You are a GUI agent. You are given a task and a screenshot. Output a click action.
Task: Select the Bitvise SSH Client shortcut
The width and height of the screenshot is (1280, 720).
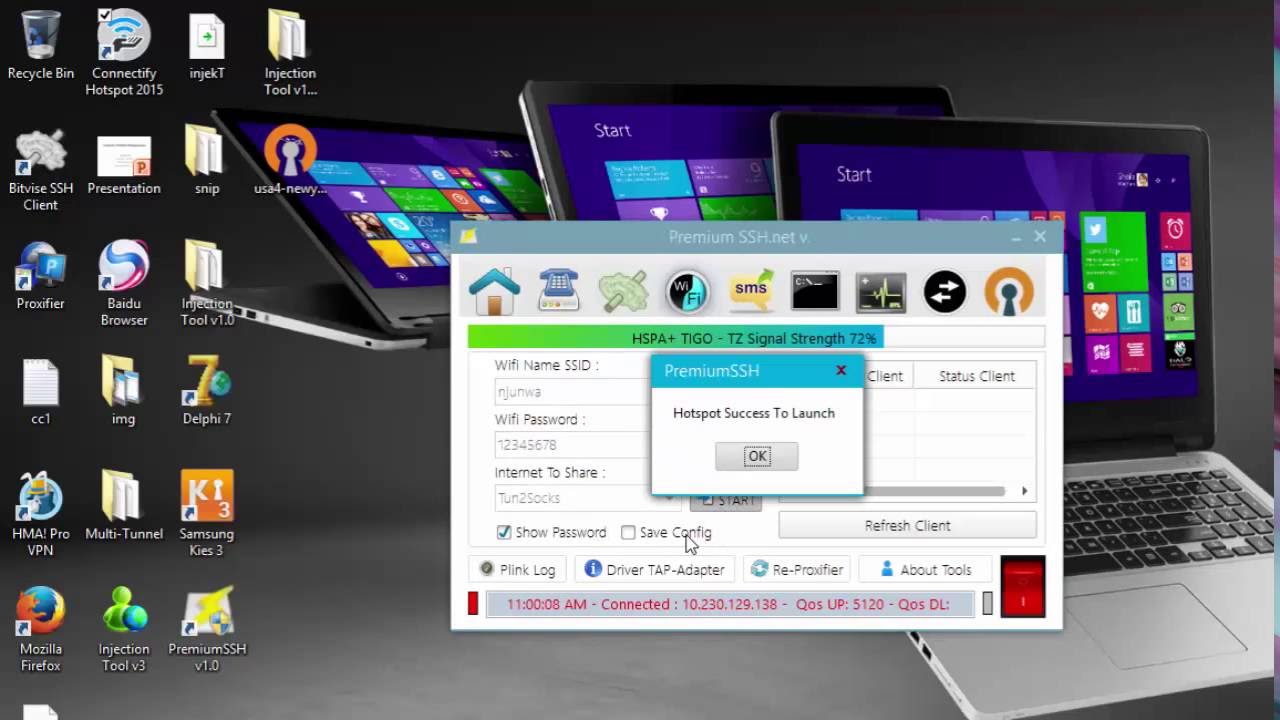click(41, 168)
